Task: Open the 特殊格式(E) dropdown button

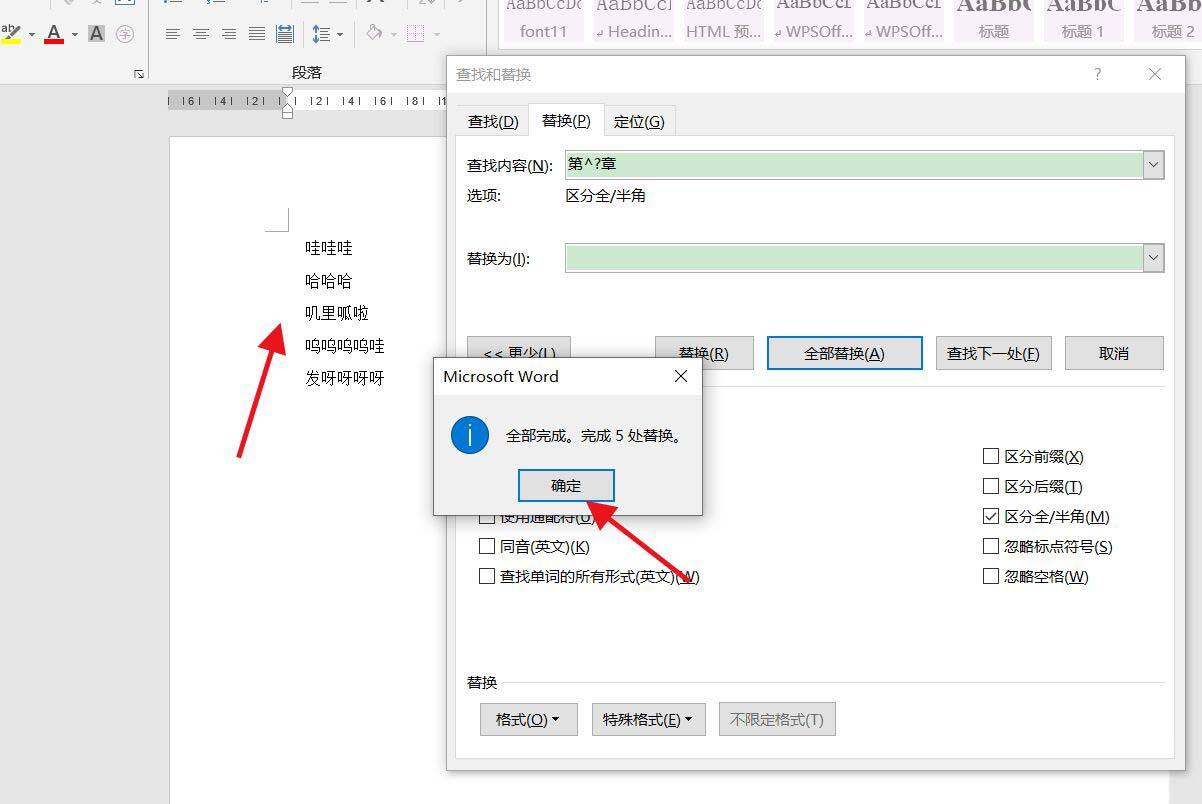Action: 648,719
